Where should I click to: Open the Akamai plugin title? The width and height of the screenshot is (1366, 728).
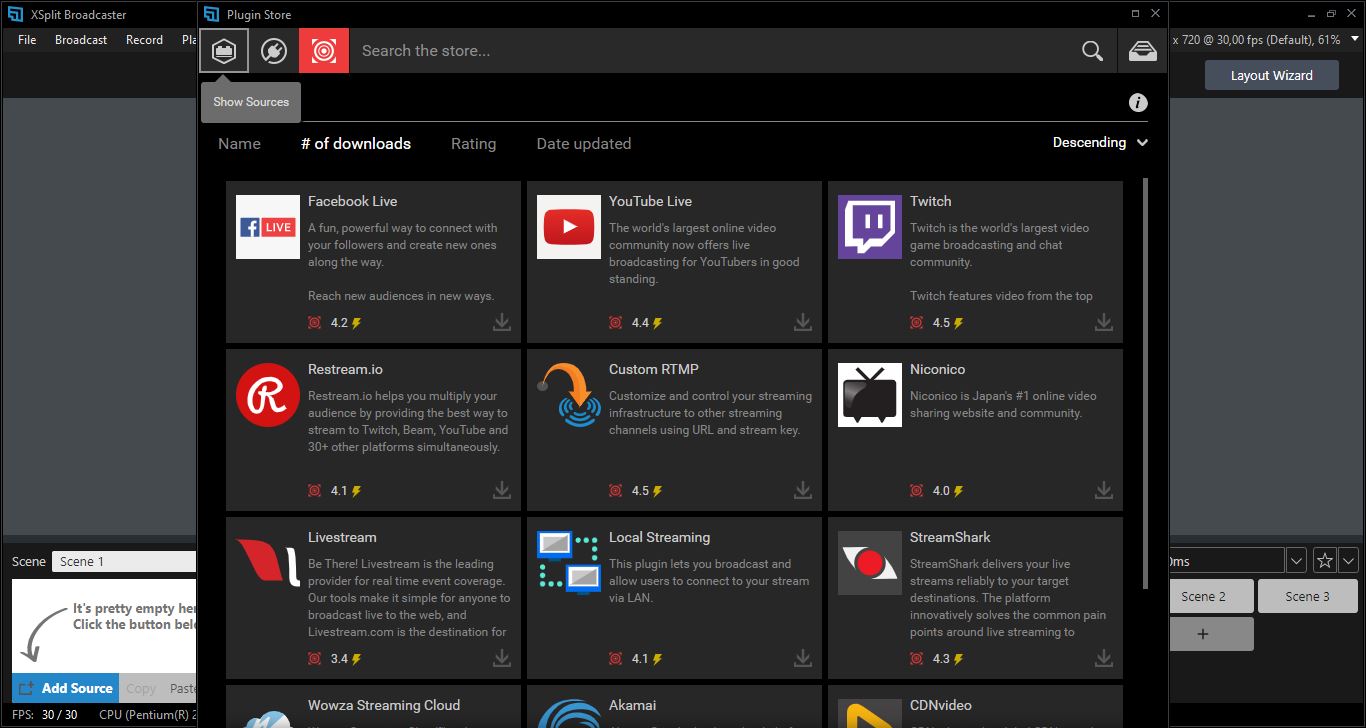point(632,705)
